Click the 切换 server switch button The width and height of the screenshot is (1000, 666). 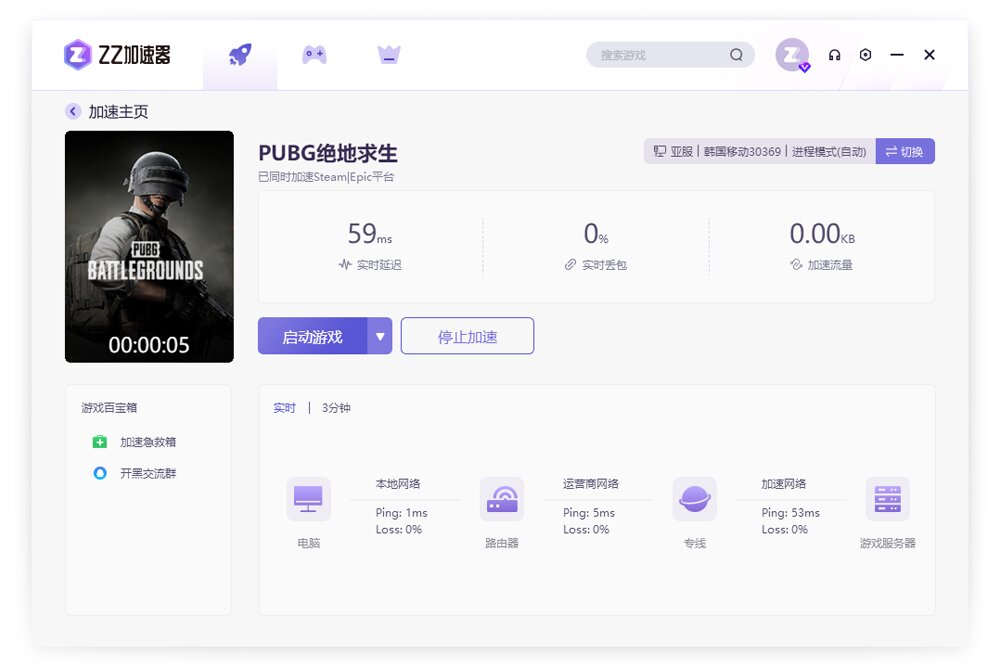pos(905,151)
